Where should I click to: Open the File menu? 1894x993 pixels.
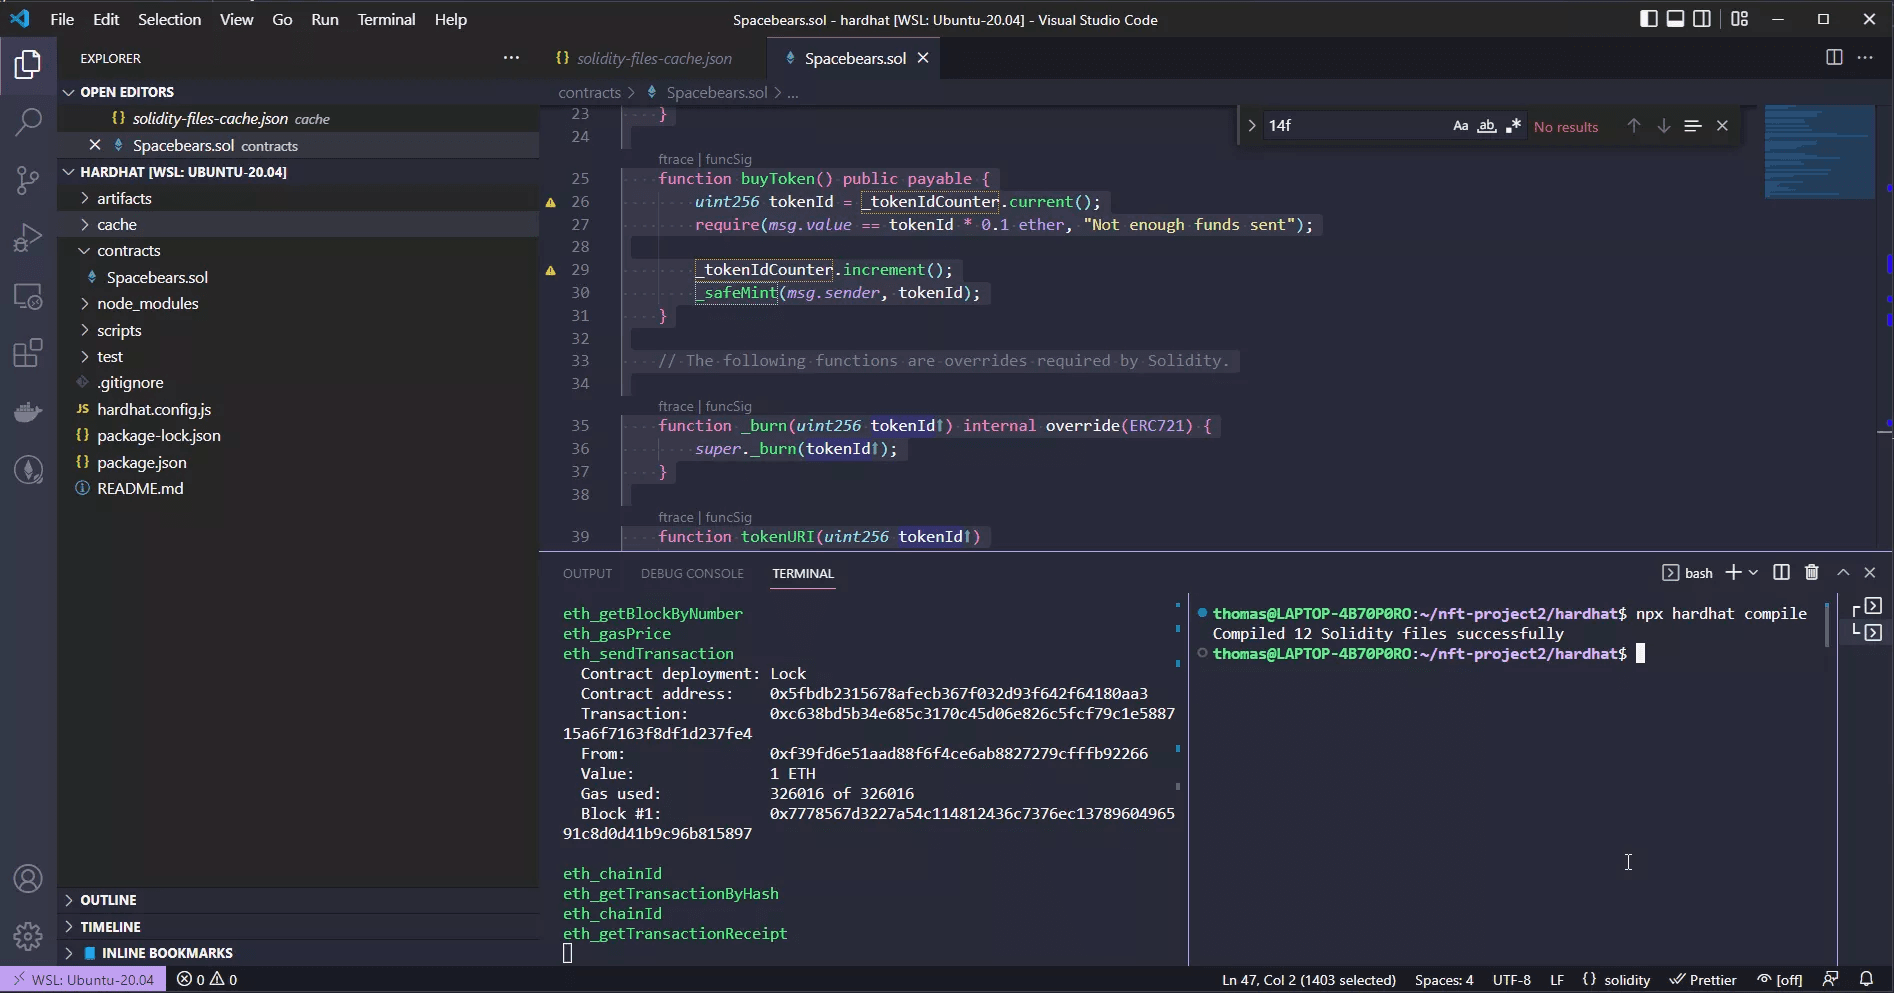(x=62, y=19)
